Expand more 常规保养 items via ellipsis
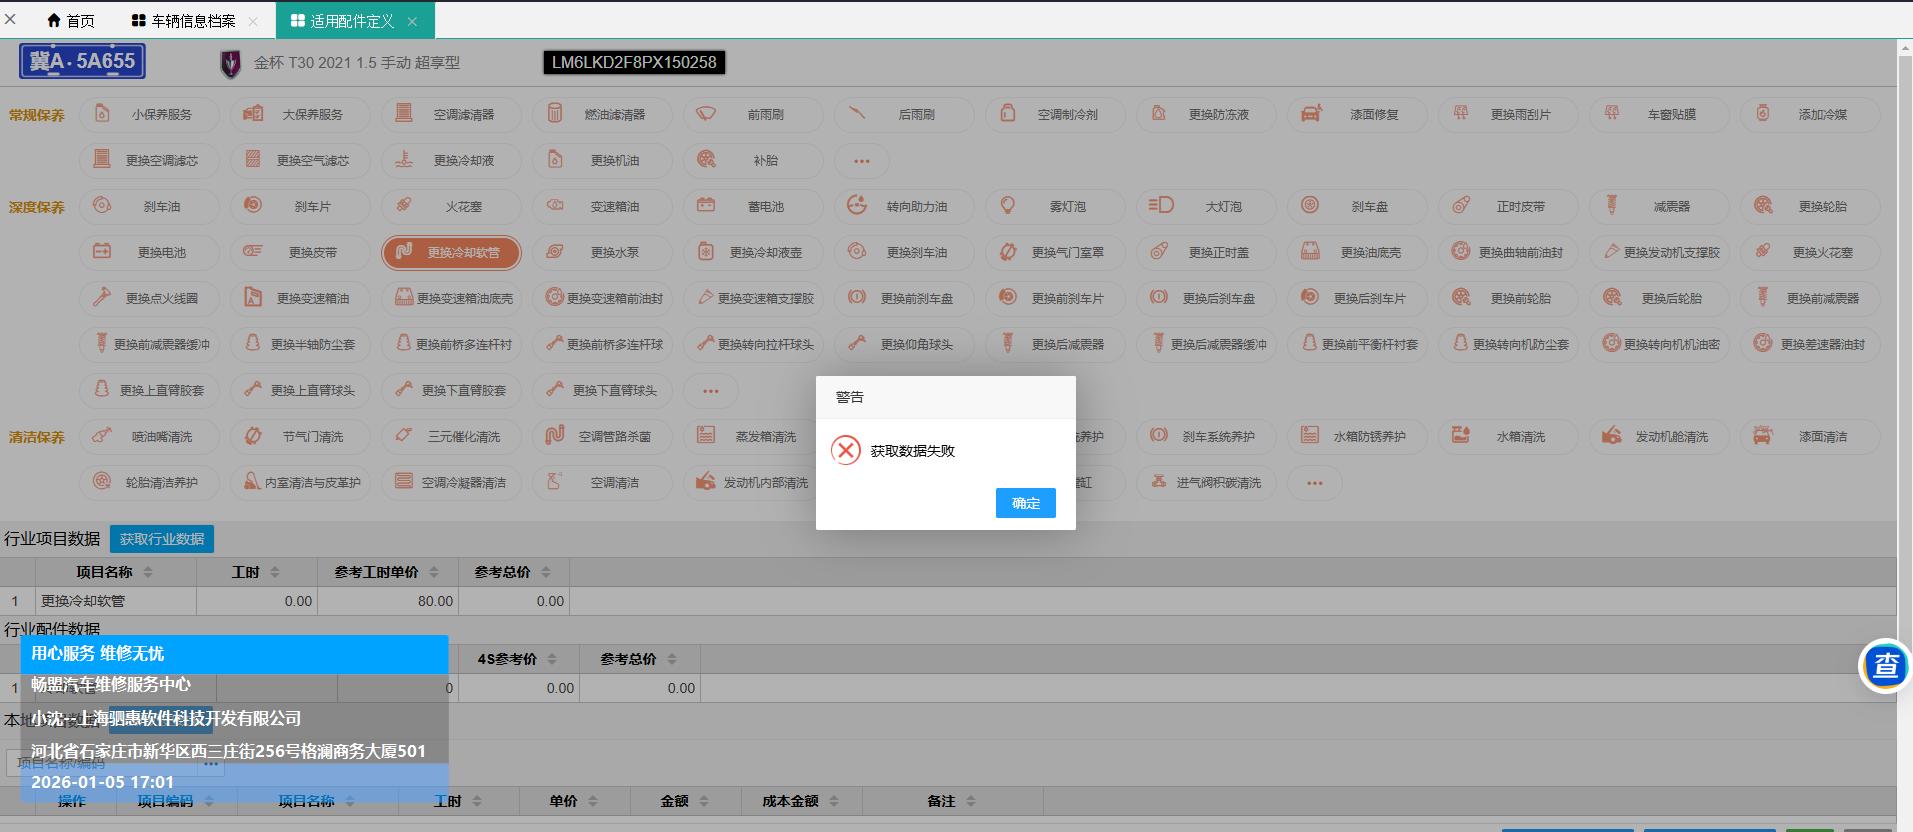Viewport: 1913px width, 832px height. 861,161
